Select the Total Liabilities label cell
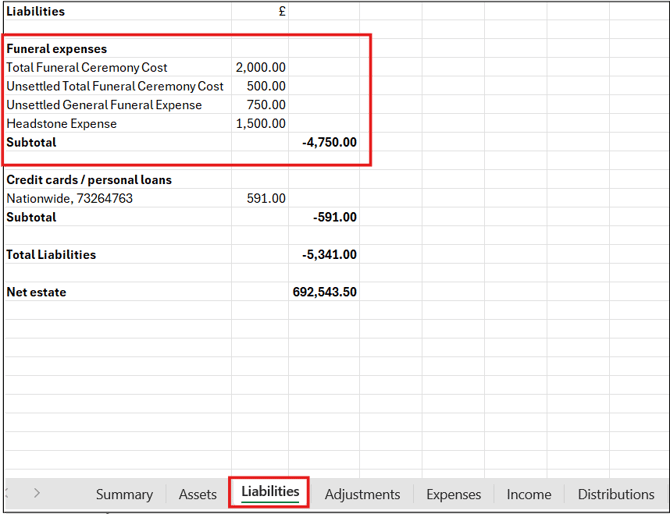The height and width of the screenshot is (514, 670). coord(118,255)
